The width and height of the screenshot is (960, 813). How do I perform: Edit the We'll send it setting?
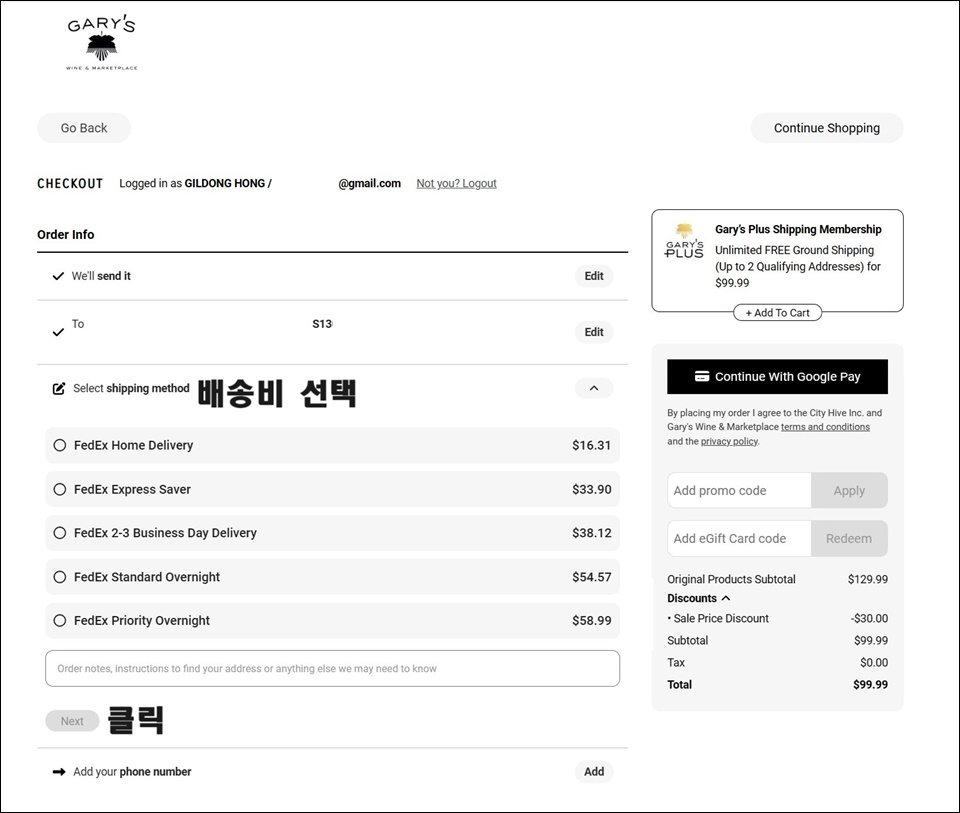(x=594, y=276)
